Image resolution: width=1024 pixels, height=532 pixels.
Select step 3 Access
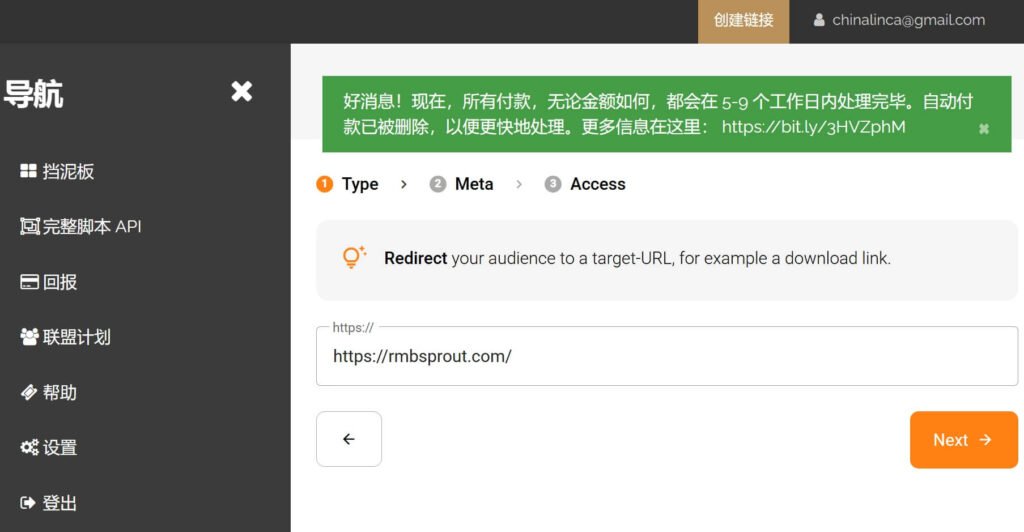pos(586,184)
